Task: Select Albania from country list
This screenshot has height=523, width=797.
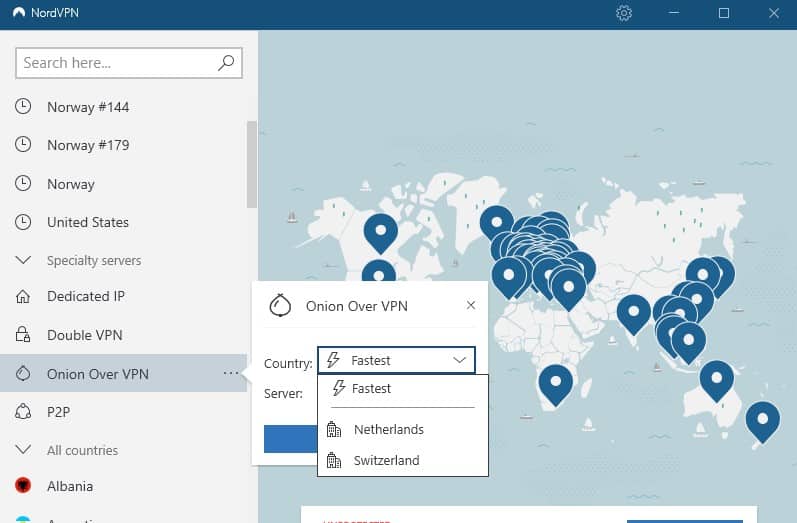Action: pyautogui.click(x=70, y=486)
